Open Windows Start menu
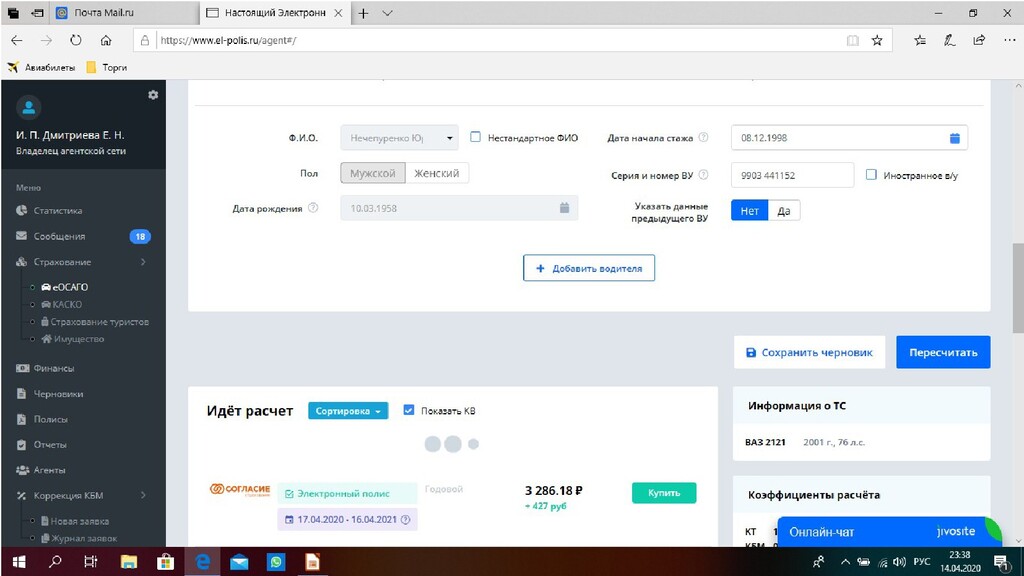 tap(19, 562)
